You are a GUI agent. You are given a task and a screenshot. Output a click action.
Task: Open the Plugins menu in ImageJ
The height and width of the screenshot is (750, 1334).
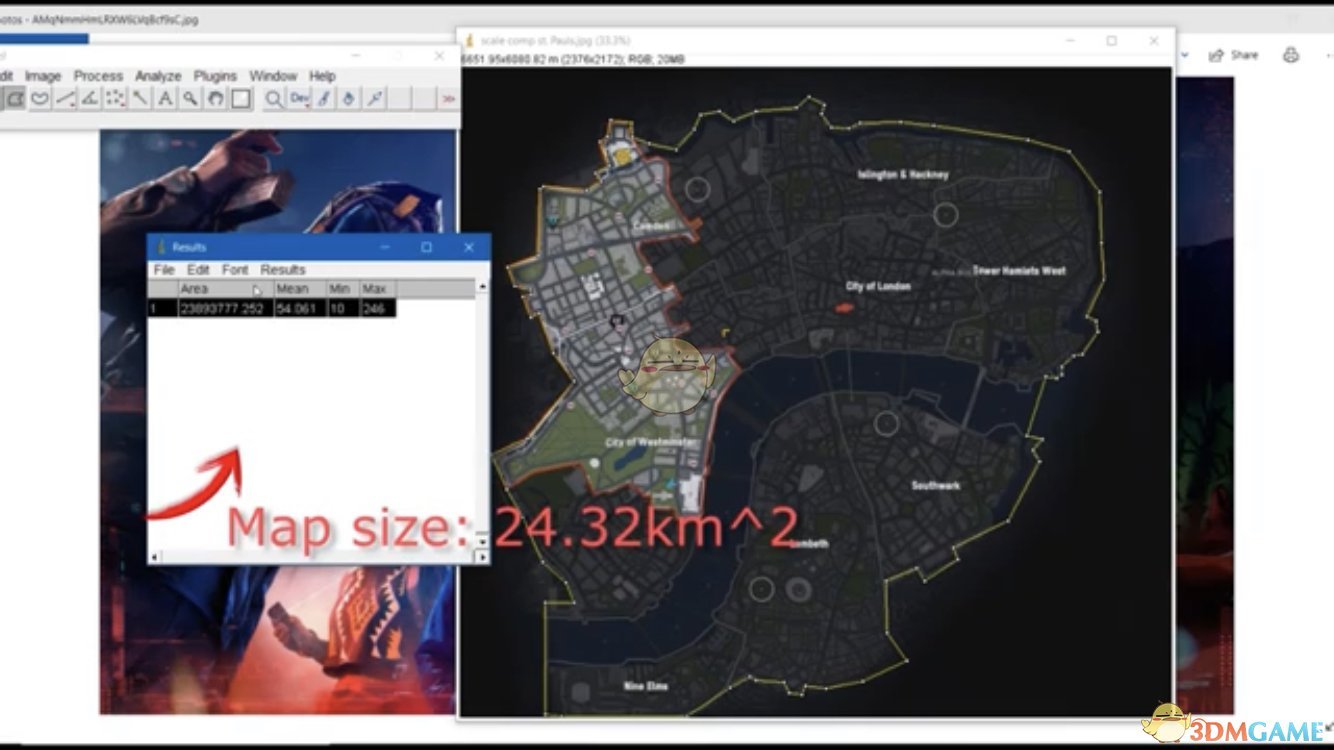pos(215,76)
